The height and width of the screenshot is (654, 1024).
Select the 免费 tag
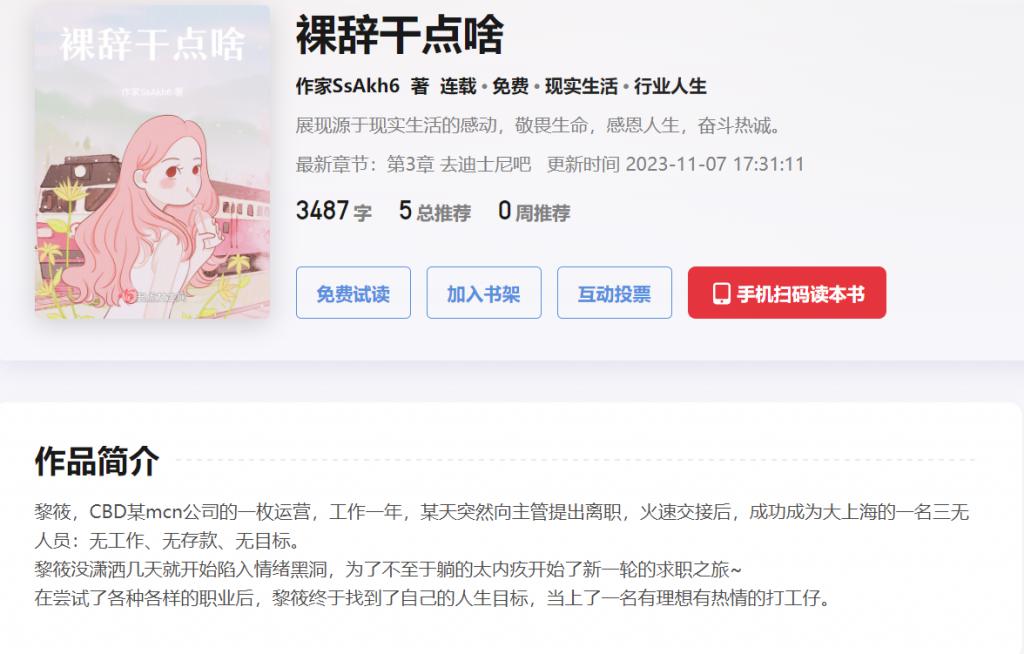click(x=510, y=86)
